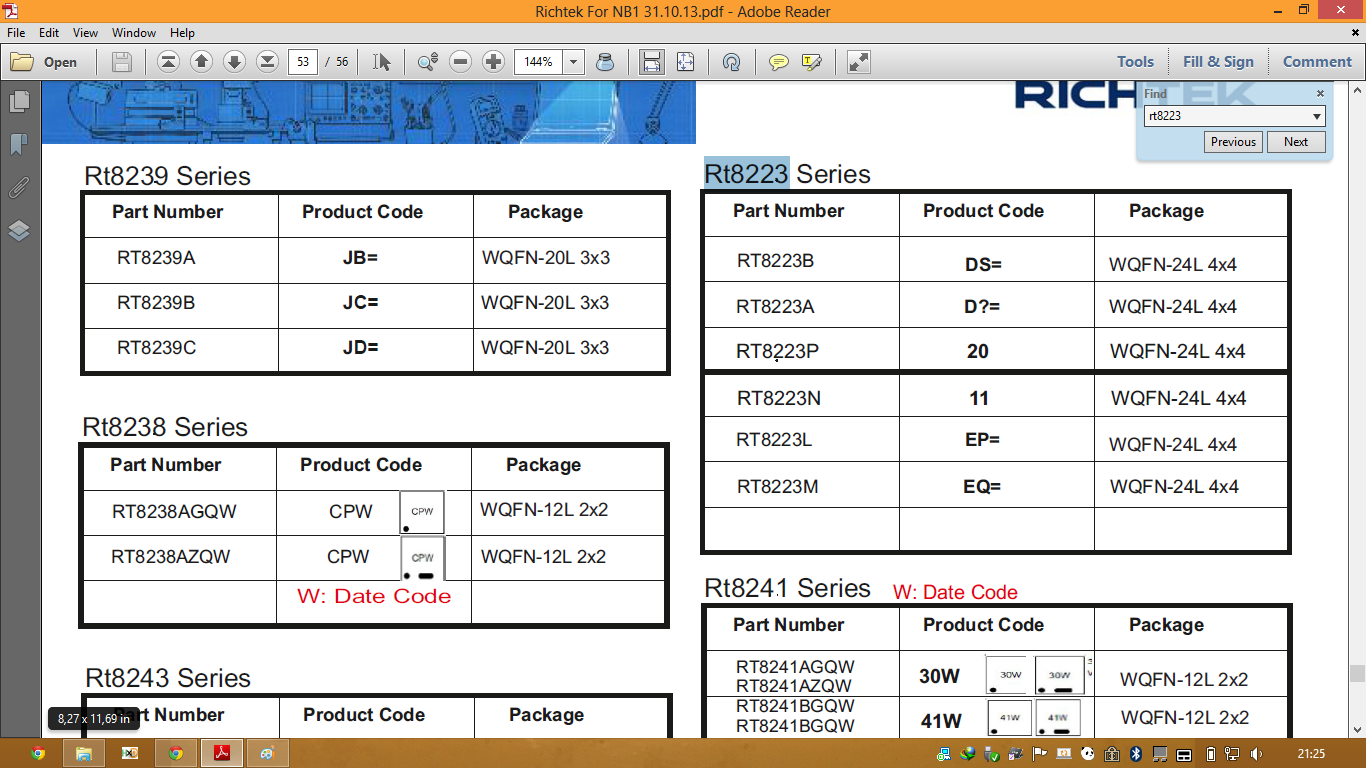
Task: Find the Next search match
Action: coord(1296,142)
